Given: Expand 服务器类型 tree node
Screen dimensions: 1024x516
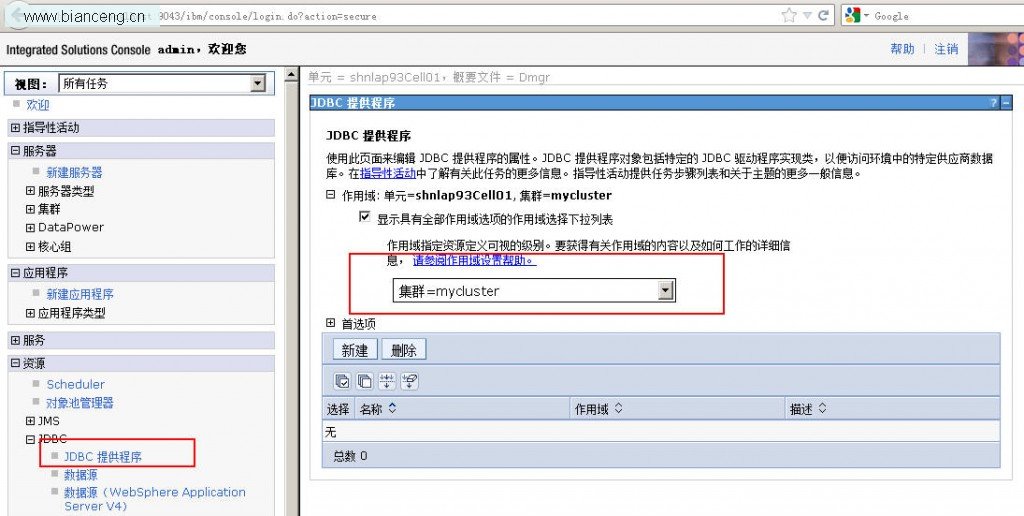Looking at the screenshot, I should (30, 191).
